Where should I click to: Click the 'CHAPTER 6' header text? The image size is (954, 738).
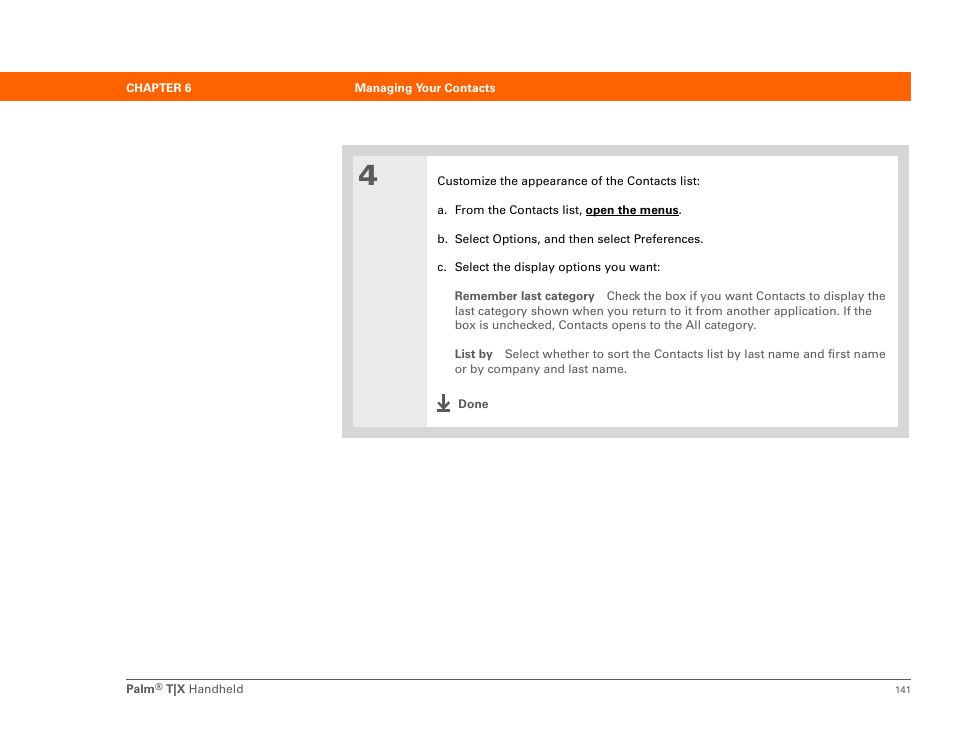click(x=159, y=88)
